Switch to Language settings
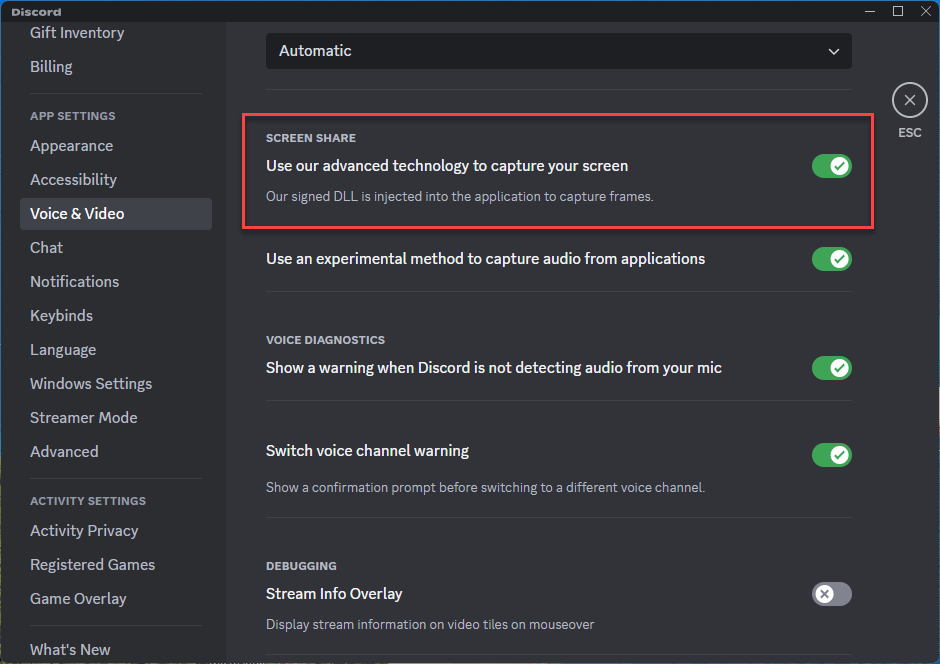The height and width of the screenshot is (664, 940). tap(63, 350)
